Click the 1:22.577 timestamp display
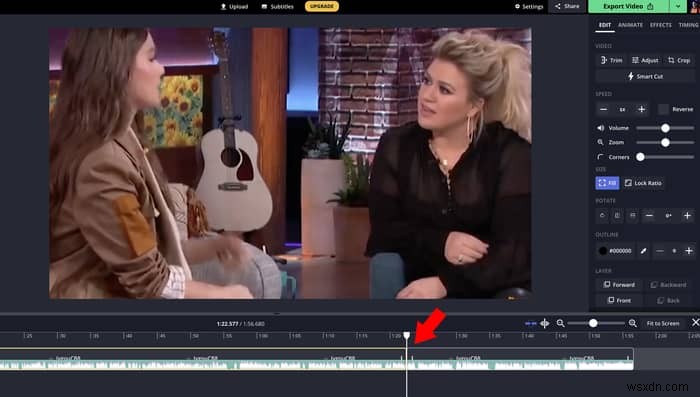Screen dimensions: 700x397 [x=227, y=324]
